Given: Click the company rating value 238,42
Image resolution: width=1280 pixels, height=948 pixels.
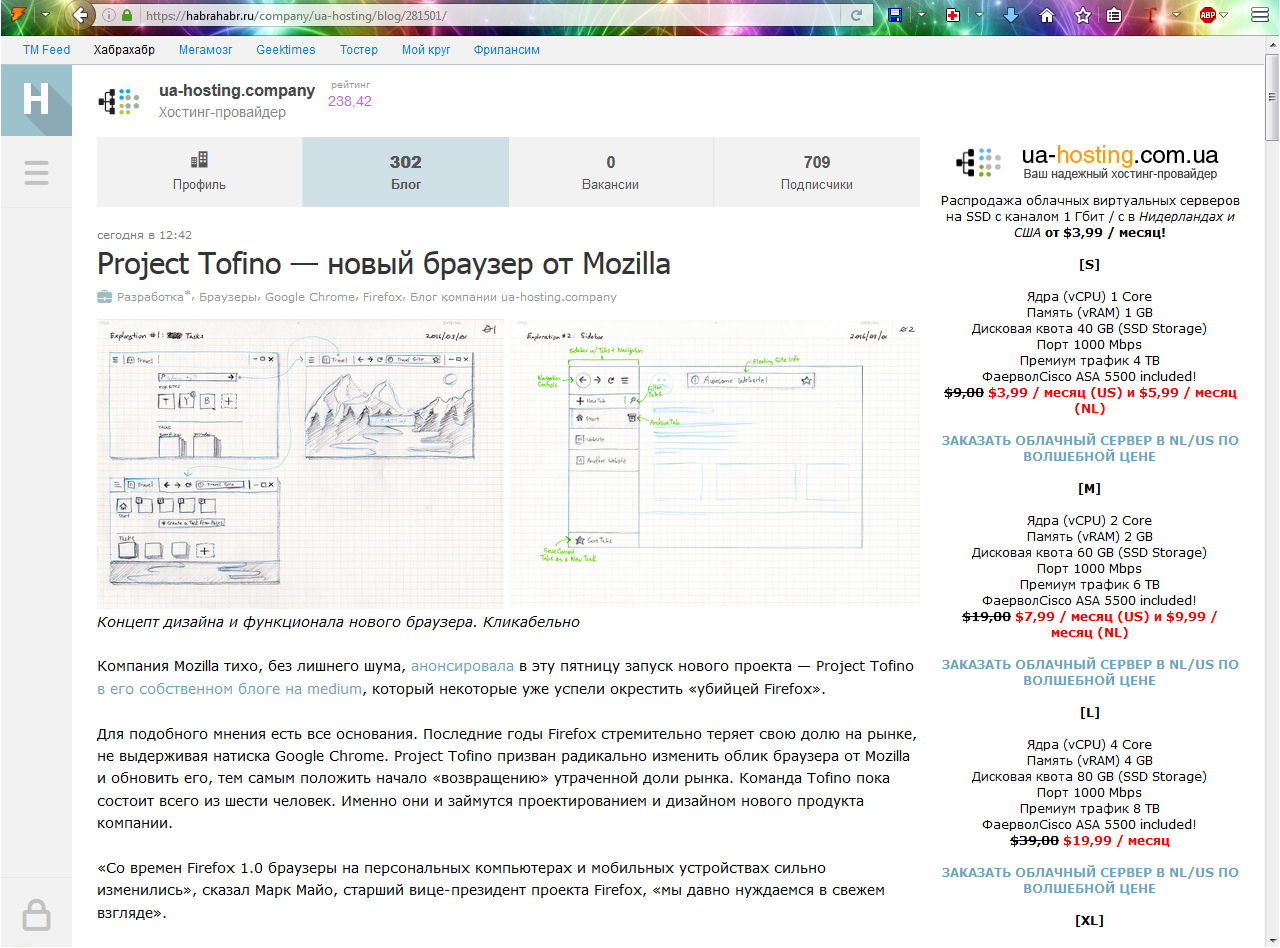Looking at the screenshot, I should pos(350,102).
